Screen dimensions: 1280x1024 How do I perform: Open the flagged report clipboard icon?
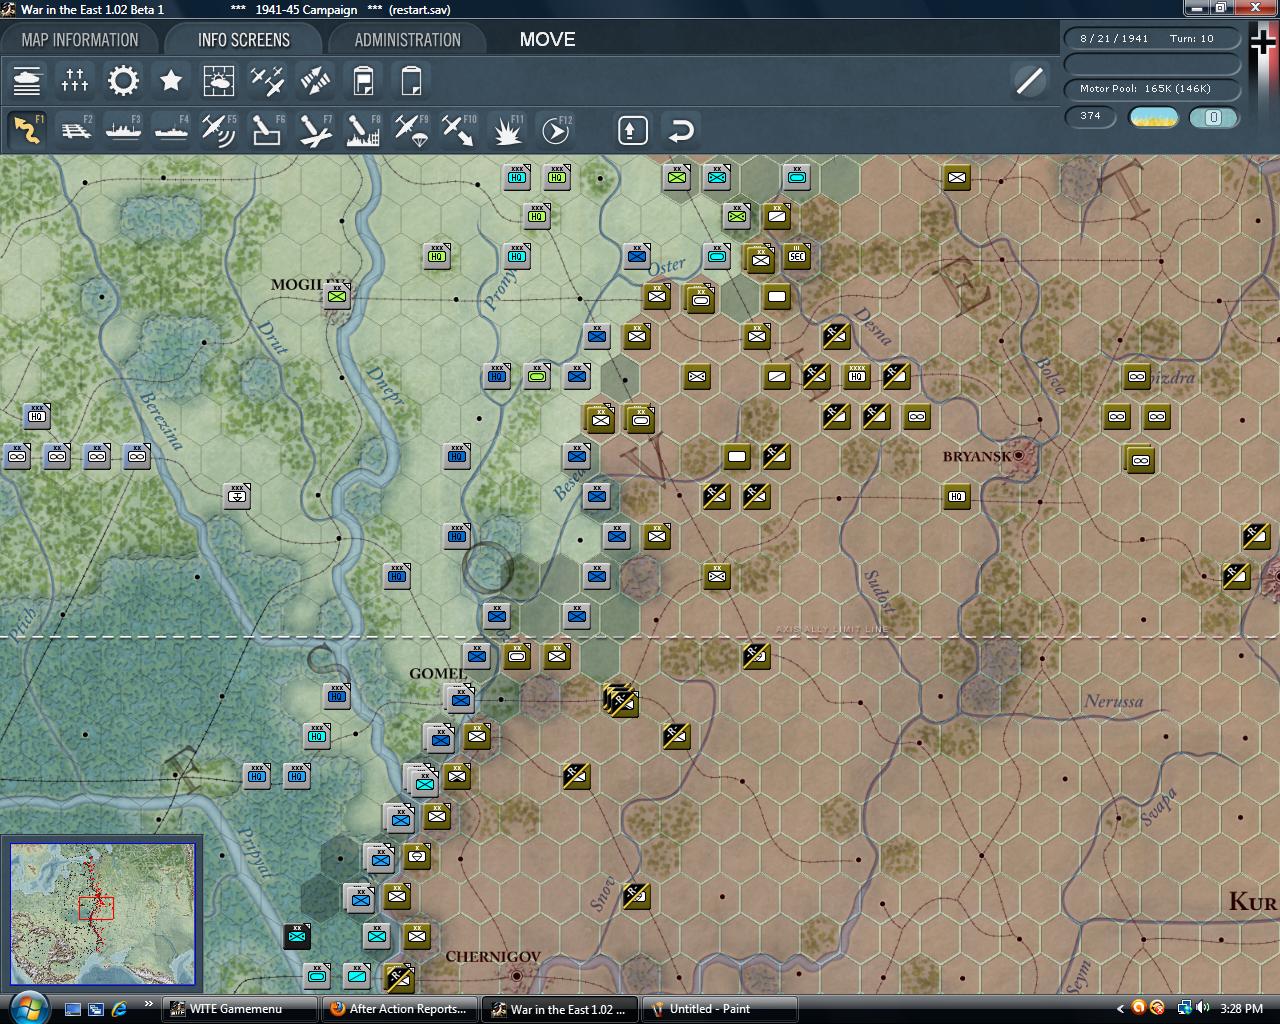(x=363, y=81)
